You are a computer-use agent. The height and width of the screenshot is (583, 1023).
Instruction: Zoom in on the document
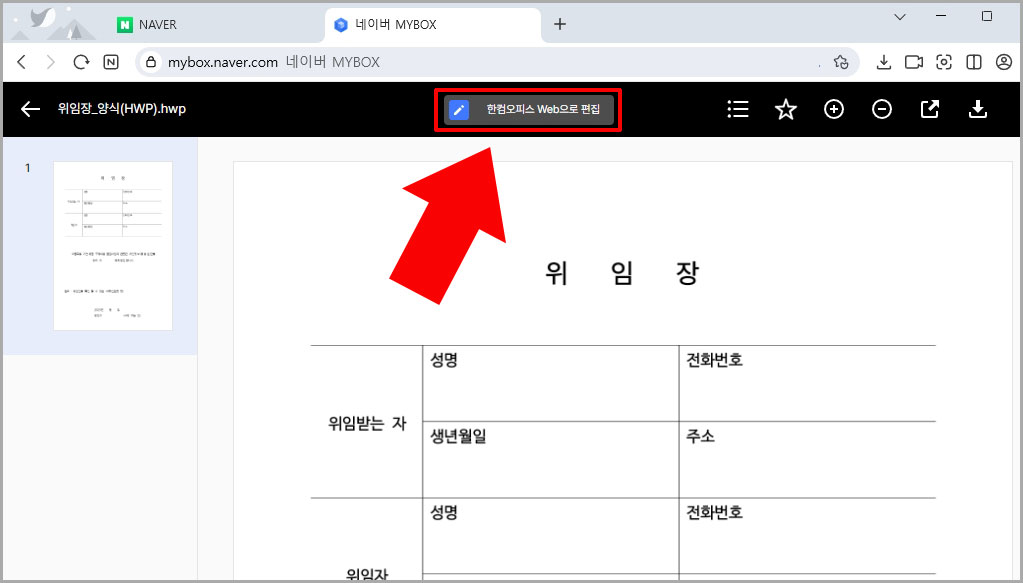(834, 109)
